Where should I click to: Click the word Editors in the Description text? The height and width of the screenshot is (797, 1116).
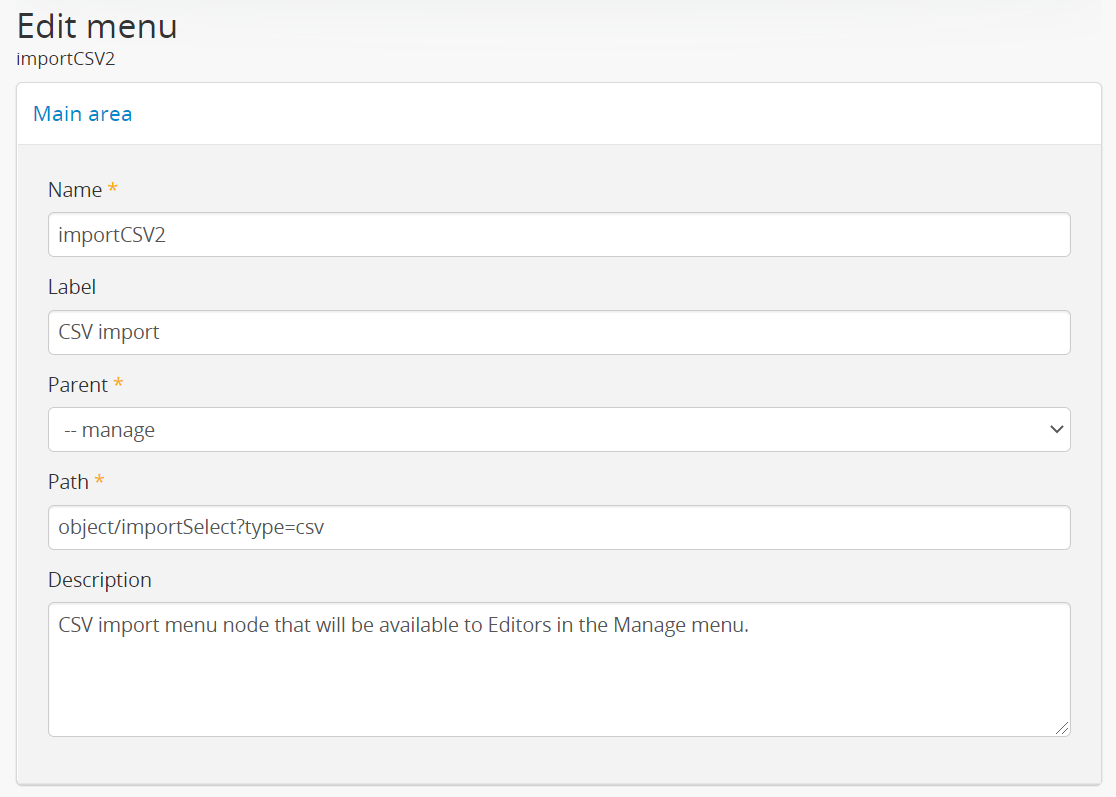521,626
